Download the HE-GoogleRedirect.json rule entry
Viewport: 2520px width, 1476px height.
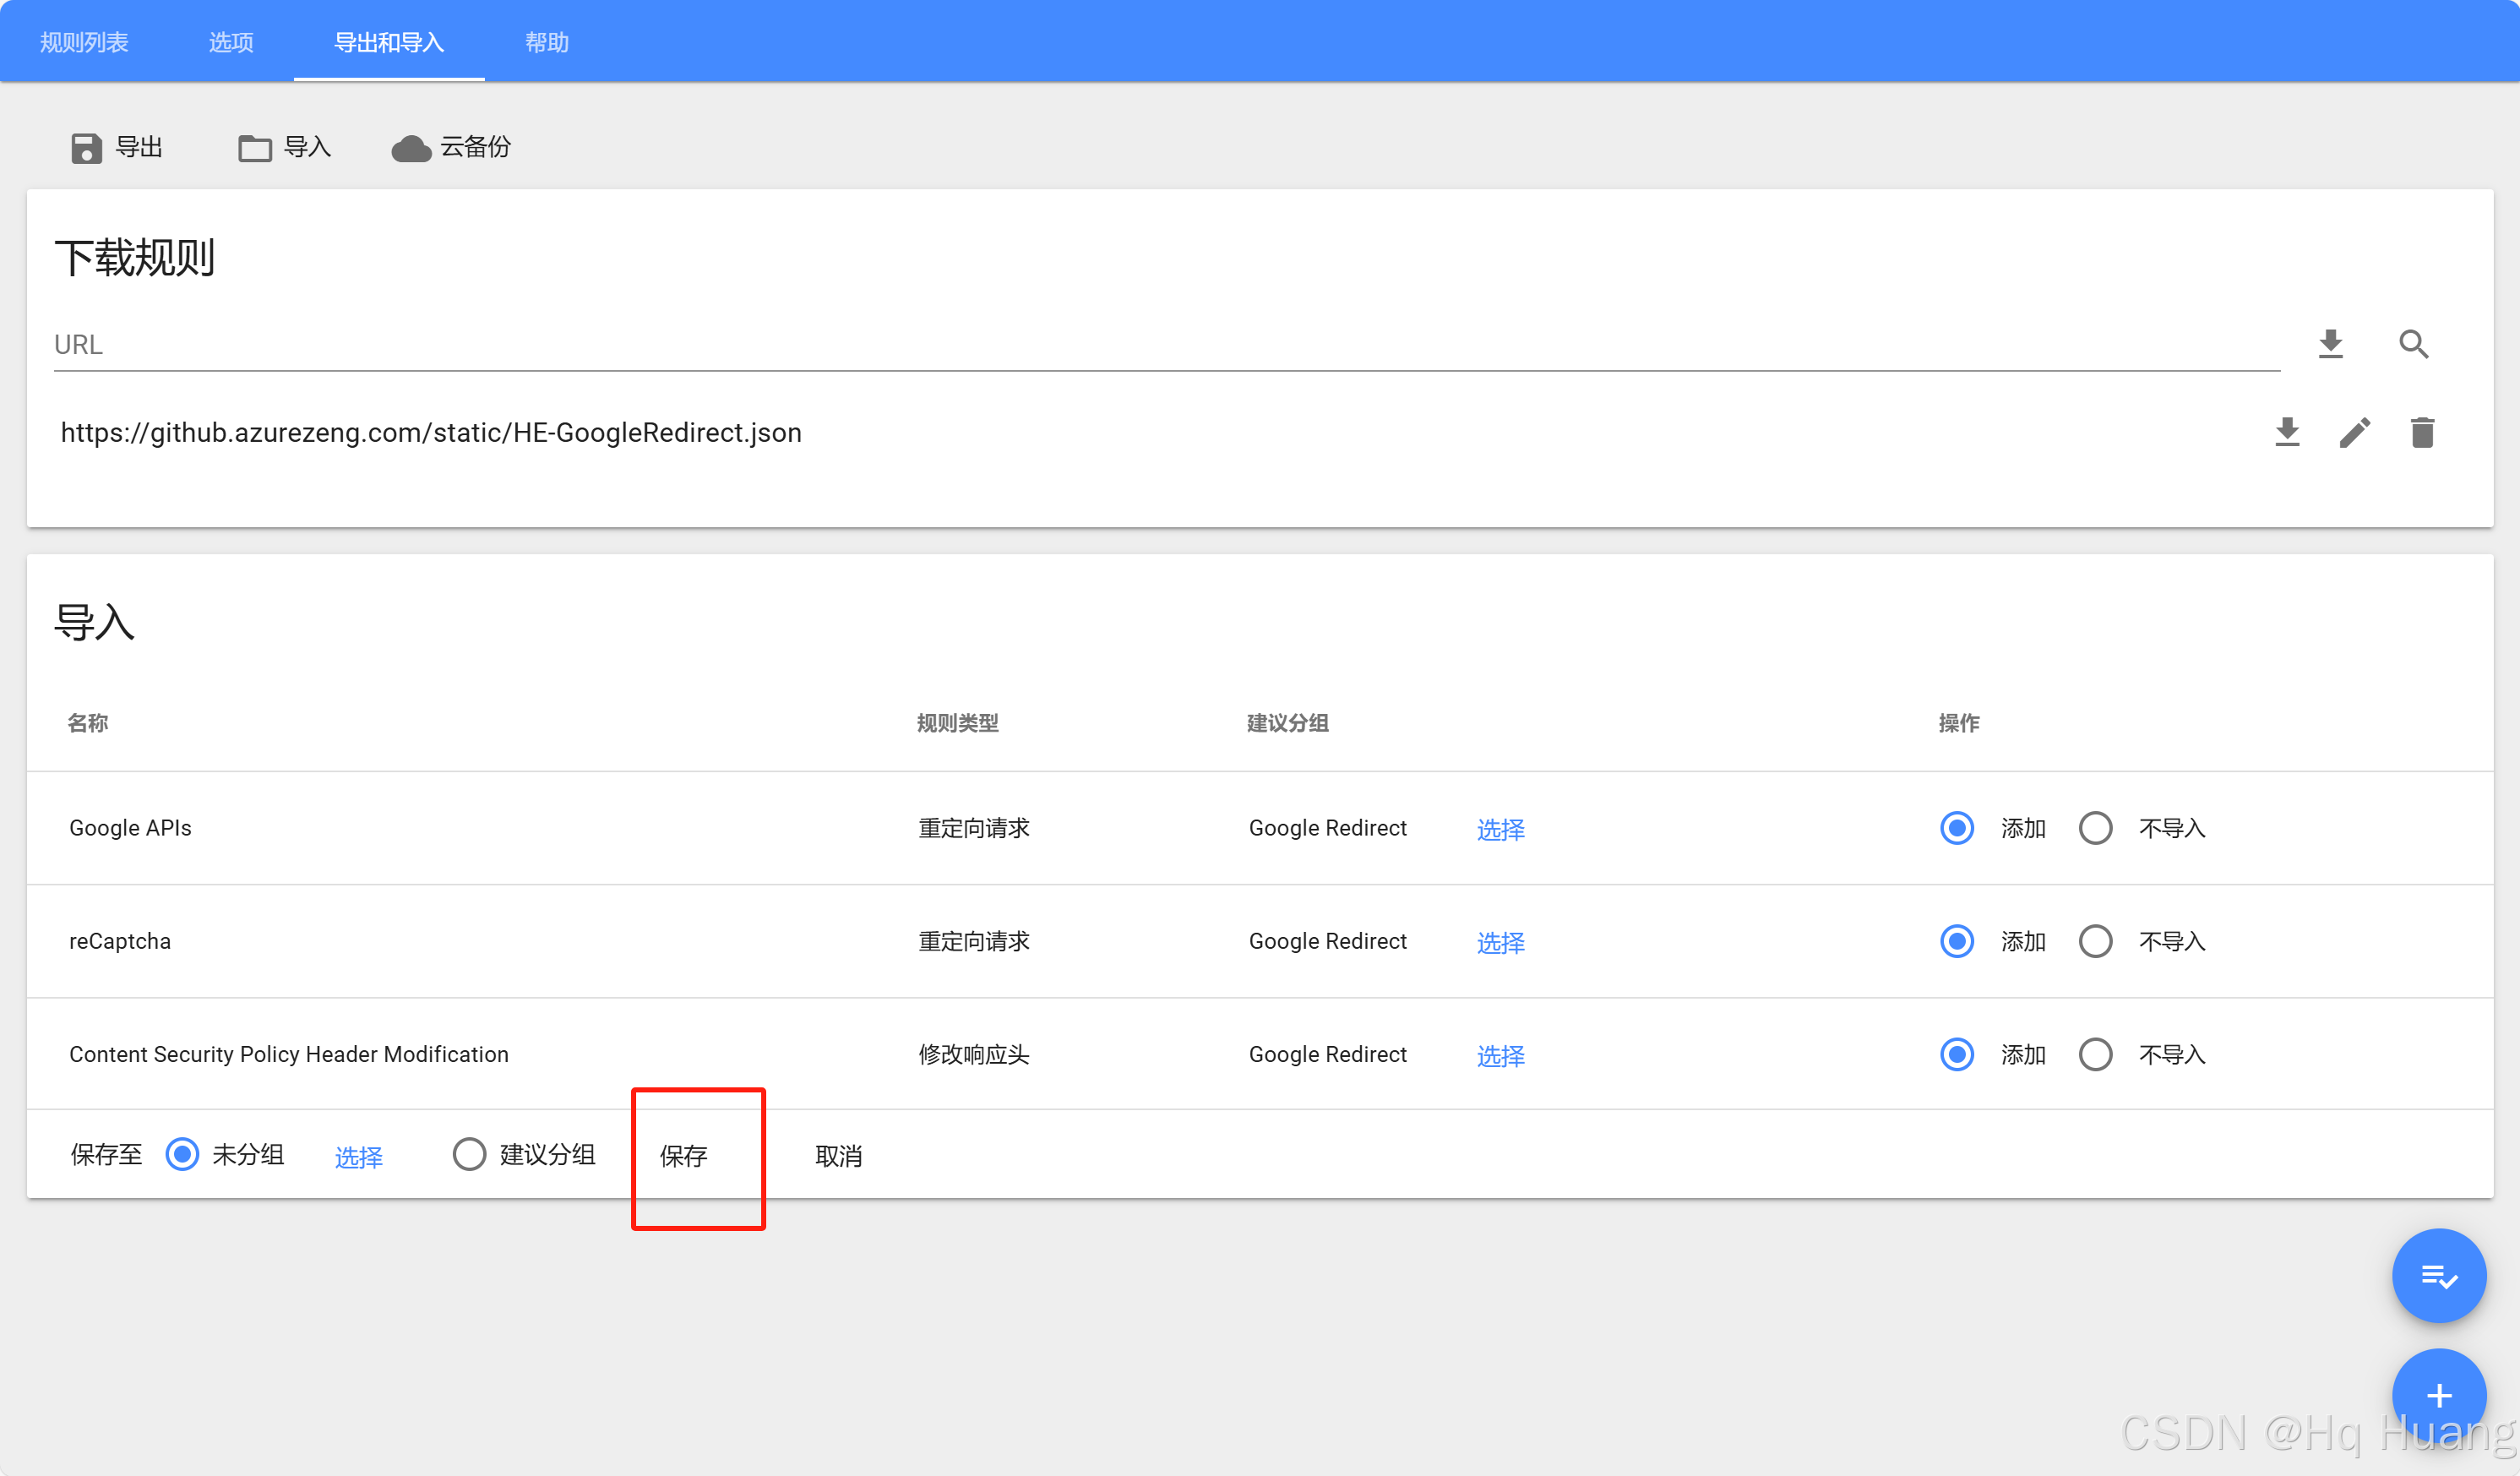click(2287, 432)
